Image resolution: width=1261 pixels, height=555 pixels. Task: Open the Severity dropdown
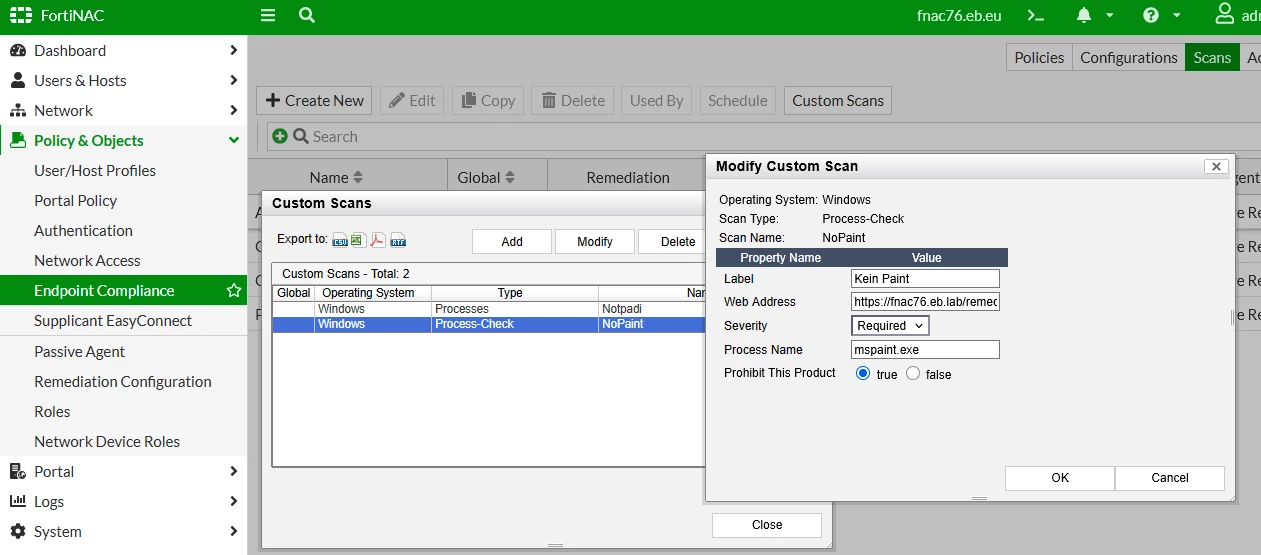(890, 326)
